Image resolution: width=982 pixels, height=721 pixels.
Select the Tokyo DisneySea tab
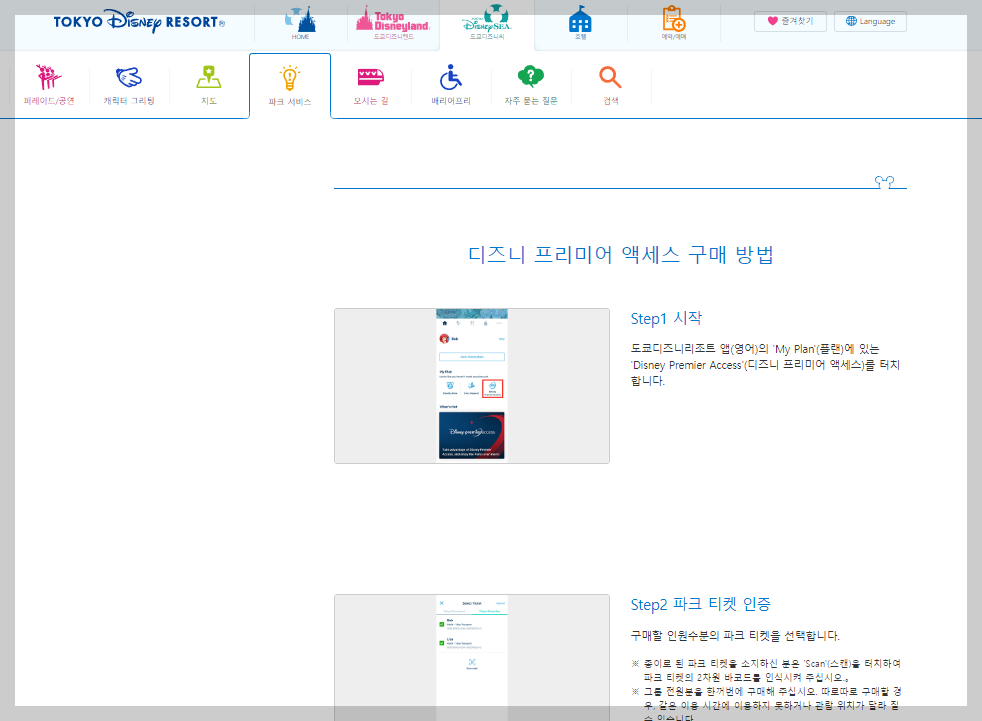[x=487, y=23]
